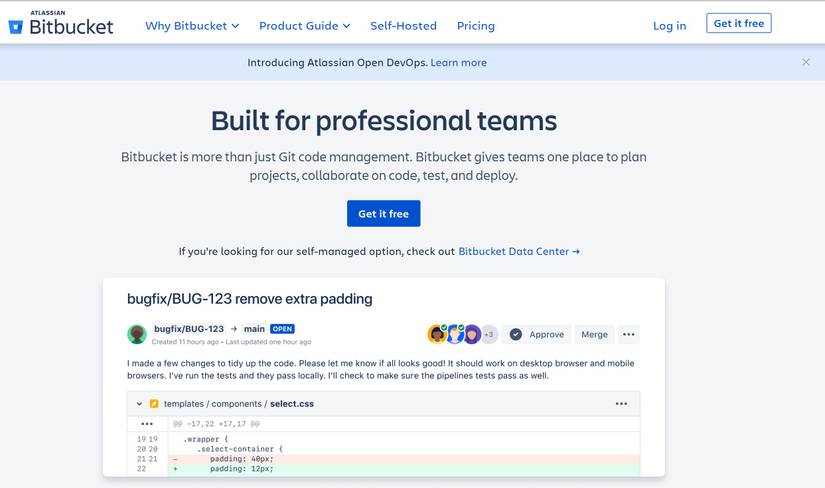Click the blue Get it free button
825x488 pixels.
384,213
